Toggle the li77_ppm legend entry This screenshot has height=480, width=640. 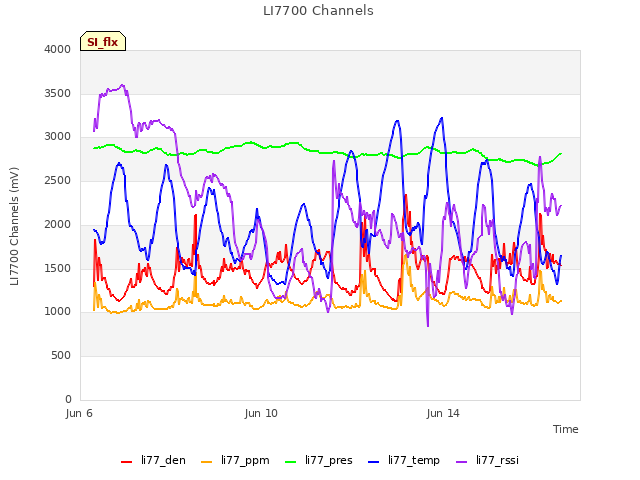tap(235, 460)
